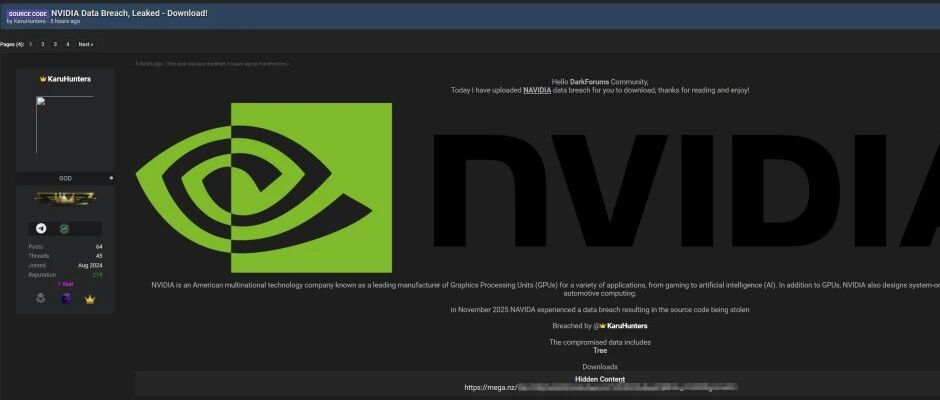Click the gold crown award badge
Screen dimensions: 940x400
tap(90, 299)
